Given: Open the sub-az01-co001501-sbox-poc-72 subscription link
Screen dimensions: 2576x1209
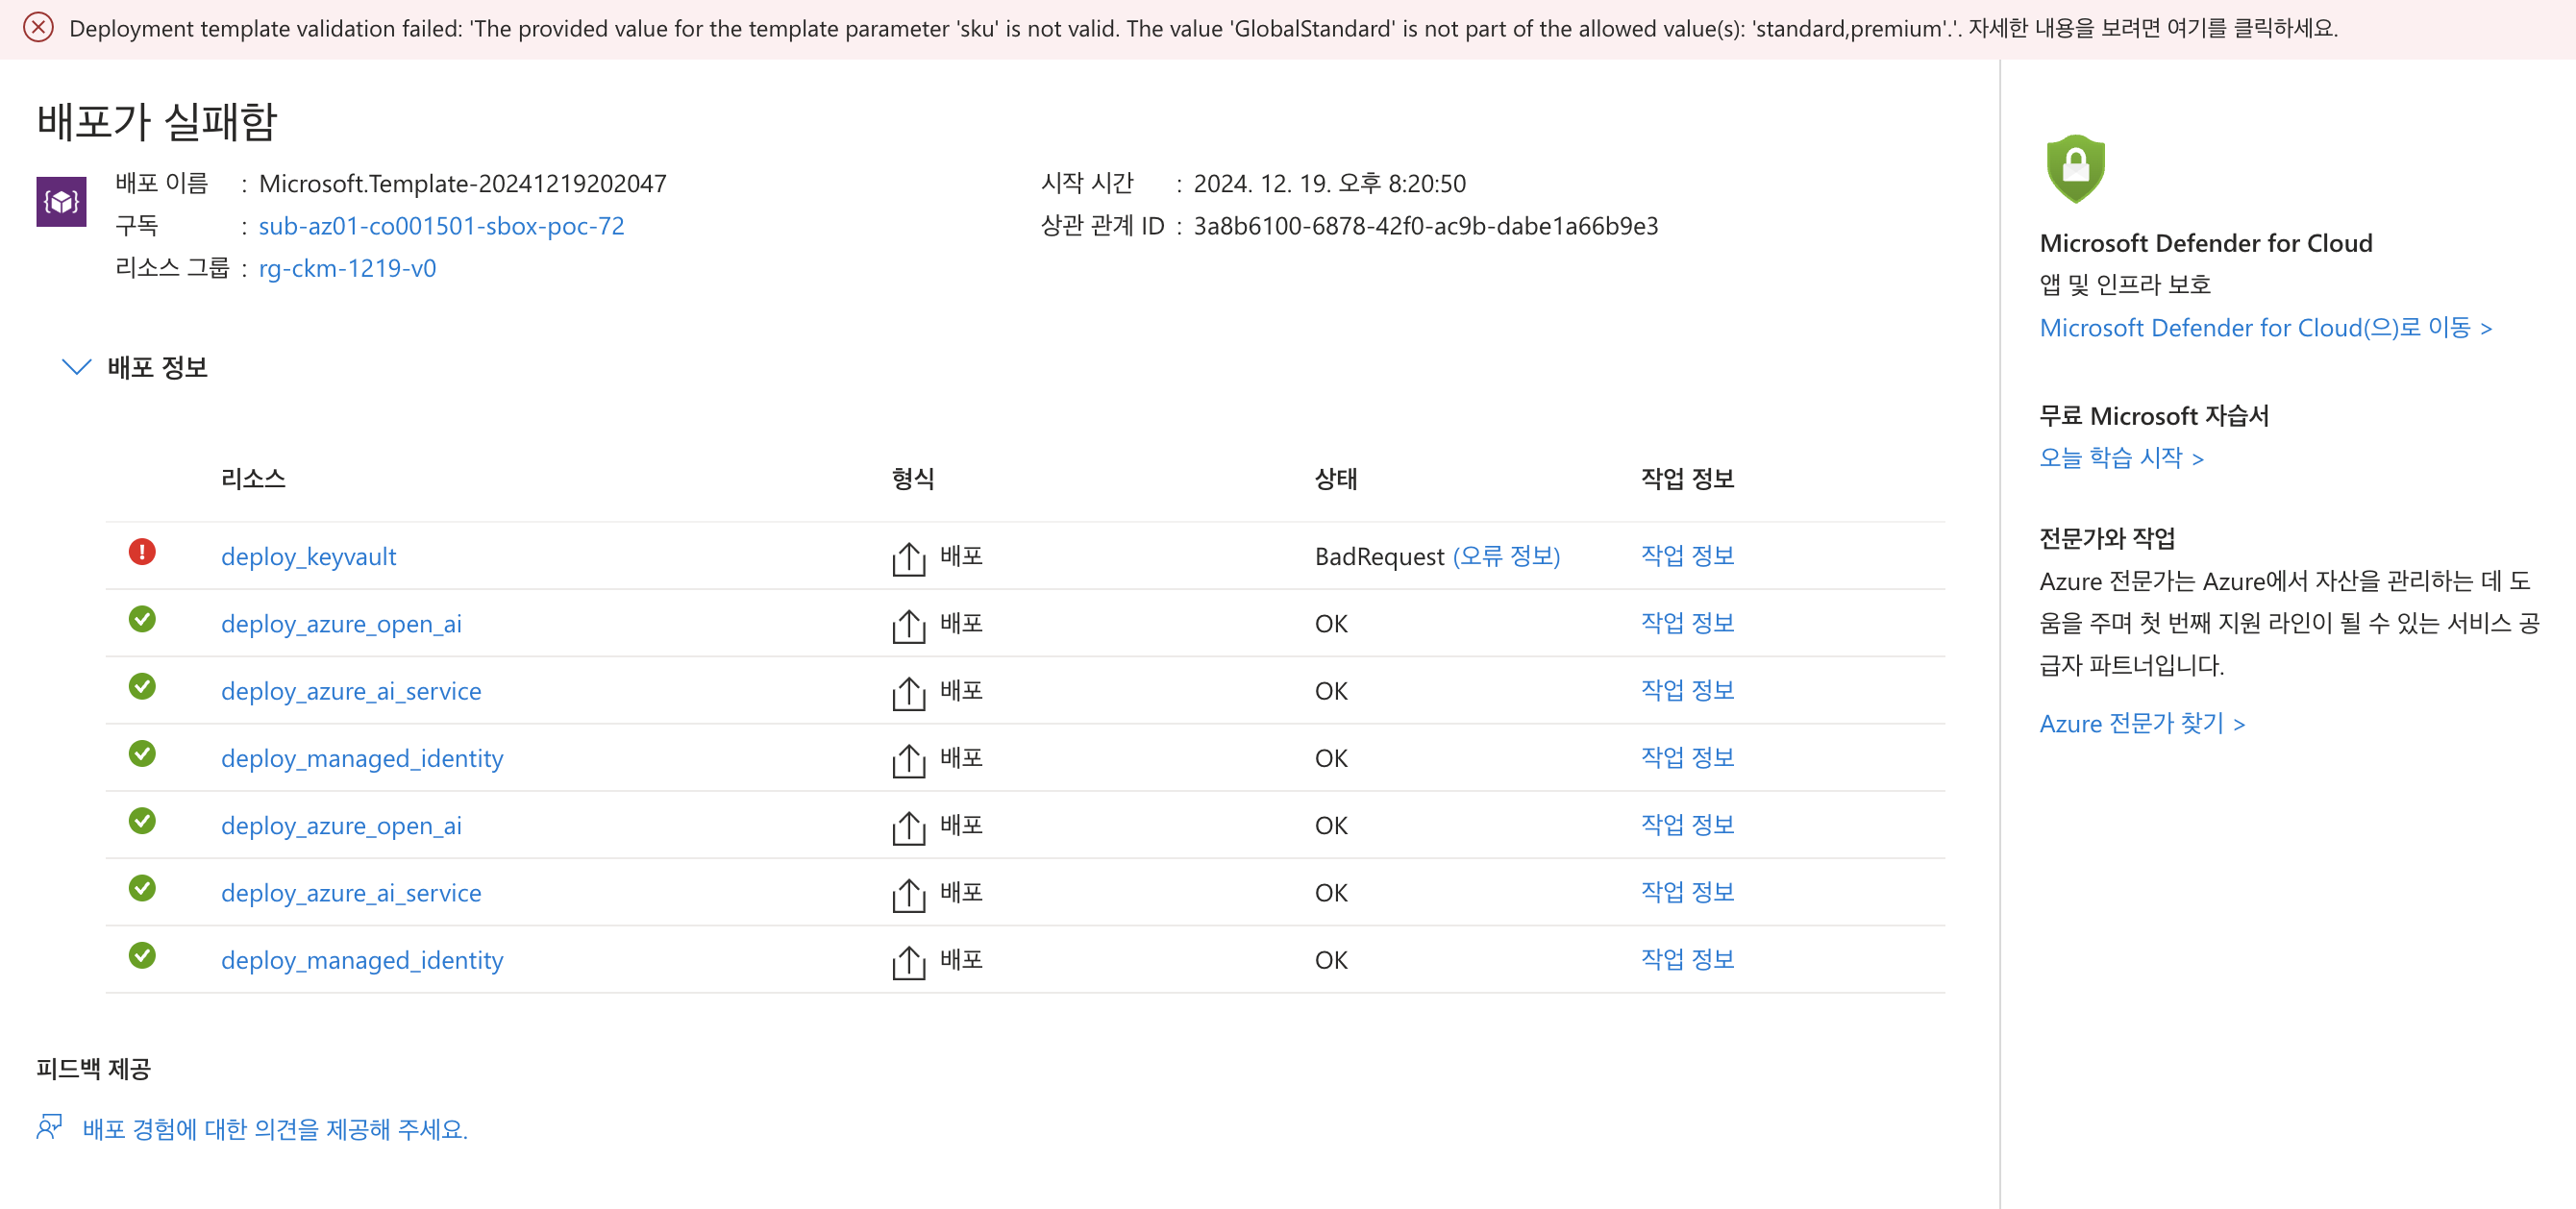Looking at the screenshot, I should pos(441,226).
